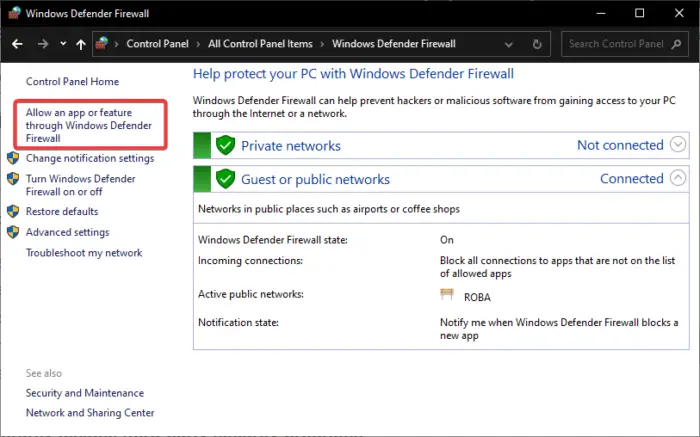Refresh the Control Panel page
This screenshot has height=437, width=700.
(x=537, y=44)
